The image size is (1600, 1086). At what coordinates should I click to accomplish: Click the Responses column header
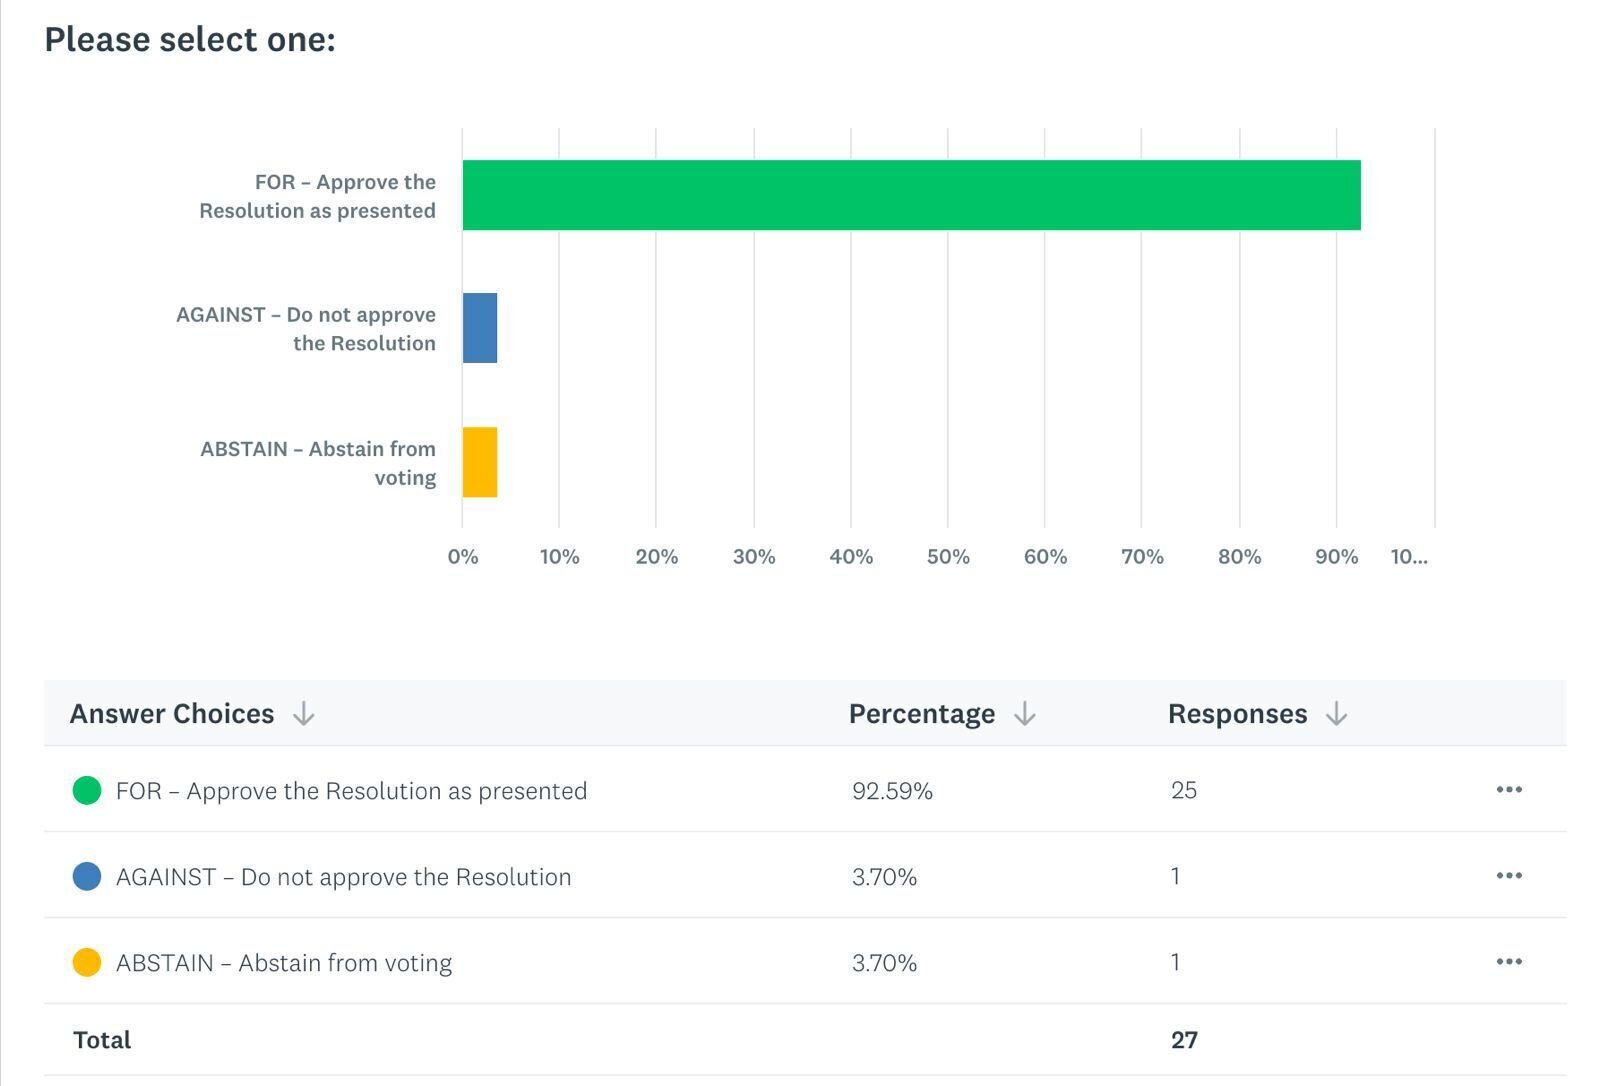(1237, 714)
